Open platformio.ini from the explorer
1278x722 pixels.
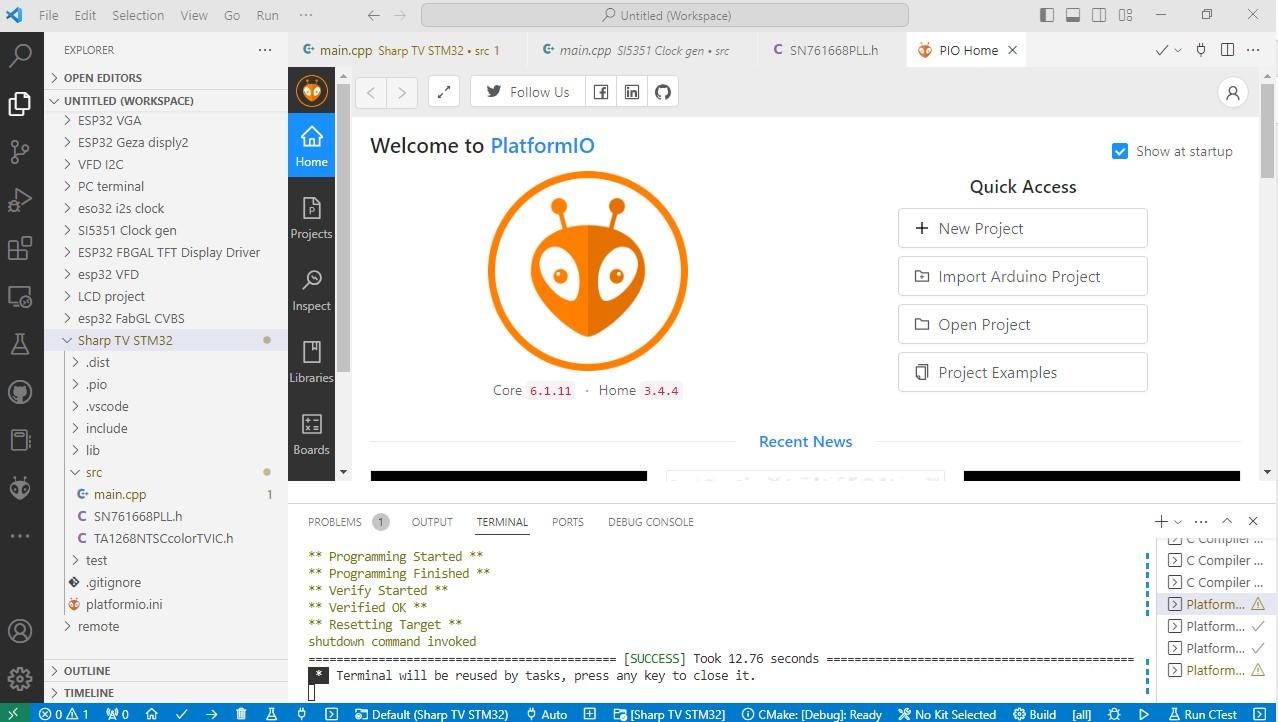[x=123, y=604]
